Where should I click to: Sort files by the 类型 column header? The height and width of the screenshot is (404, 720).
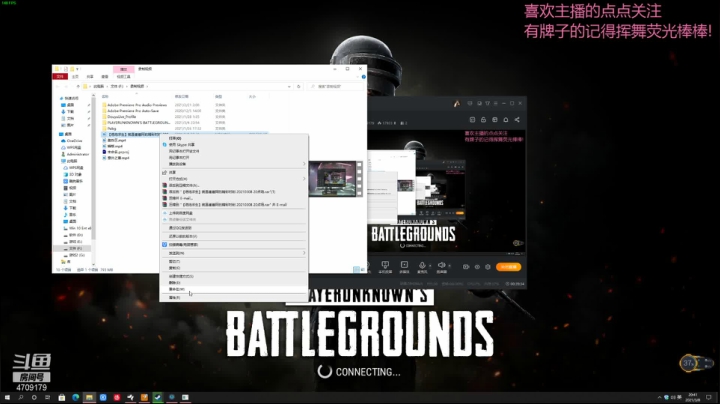[219, 97]
